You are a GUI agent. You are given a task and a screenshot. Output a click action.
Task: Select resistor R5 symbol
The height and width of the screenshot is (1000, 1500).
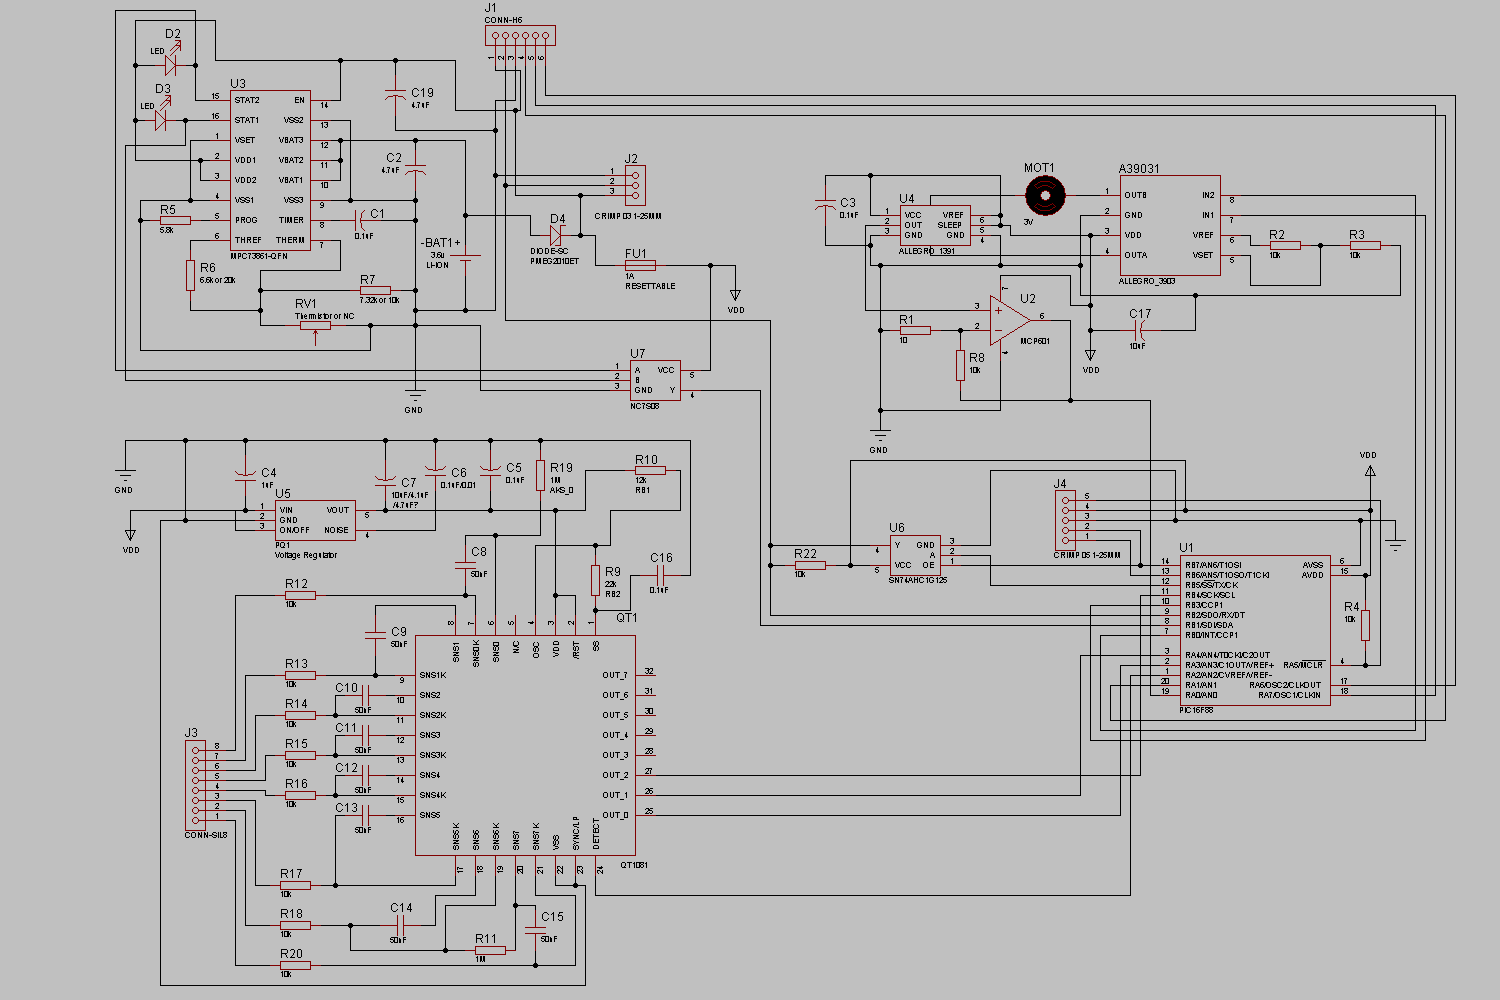pos(175,220)
